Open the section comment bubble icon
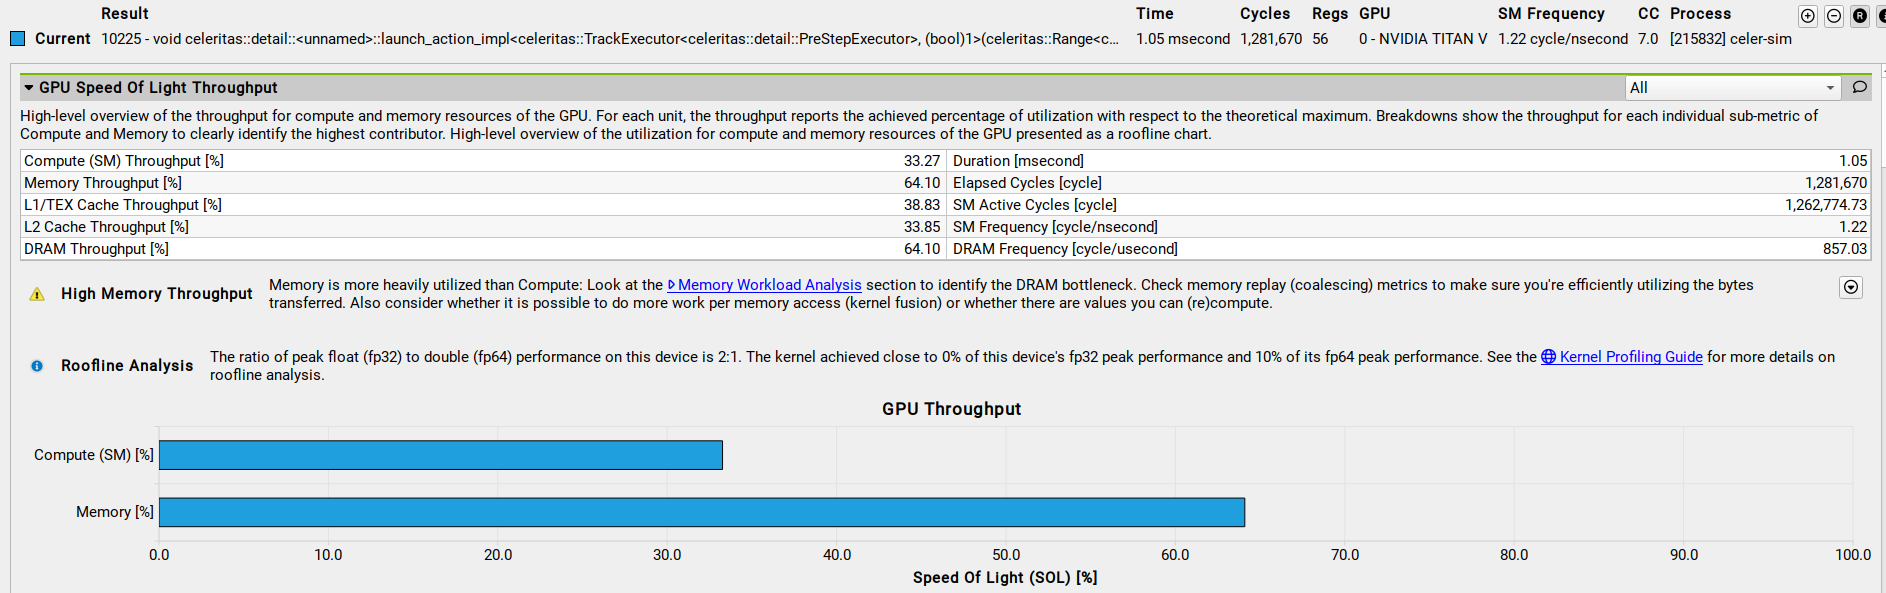The height and width of the screenshot is (593, 1886). (1859, 88)
